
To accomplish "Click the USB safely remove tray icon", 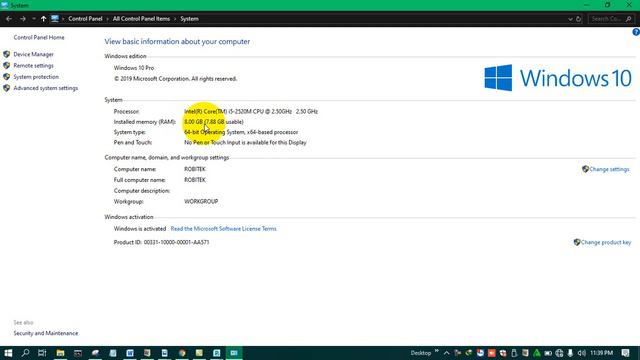I will (514, 353).
